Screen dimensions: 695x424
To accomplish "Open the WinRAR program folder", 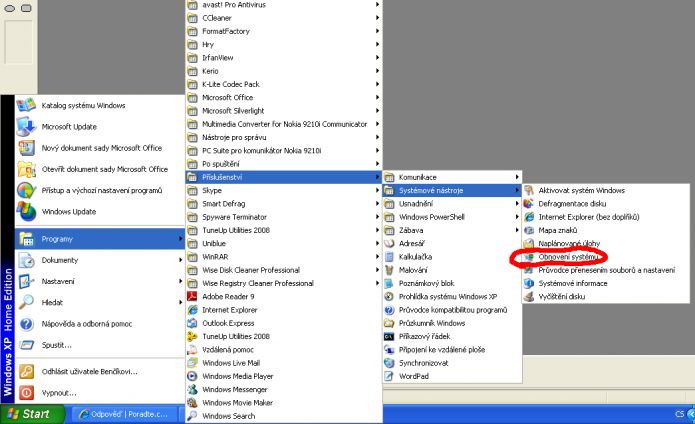I will pyautogui.click(x=284, y=257).
